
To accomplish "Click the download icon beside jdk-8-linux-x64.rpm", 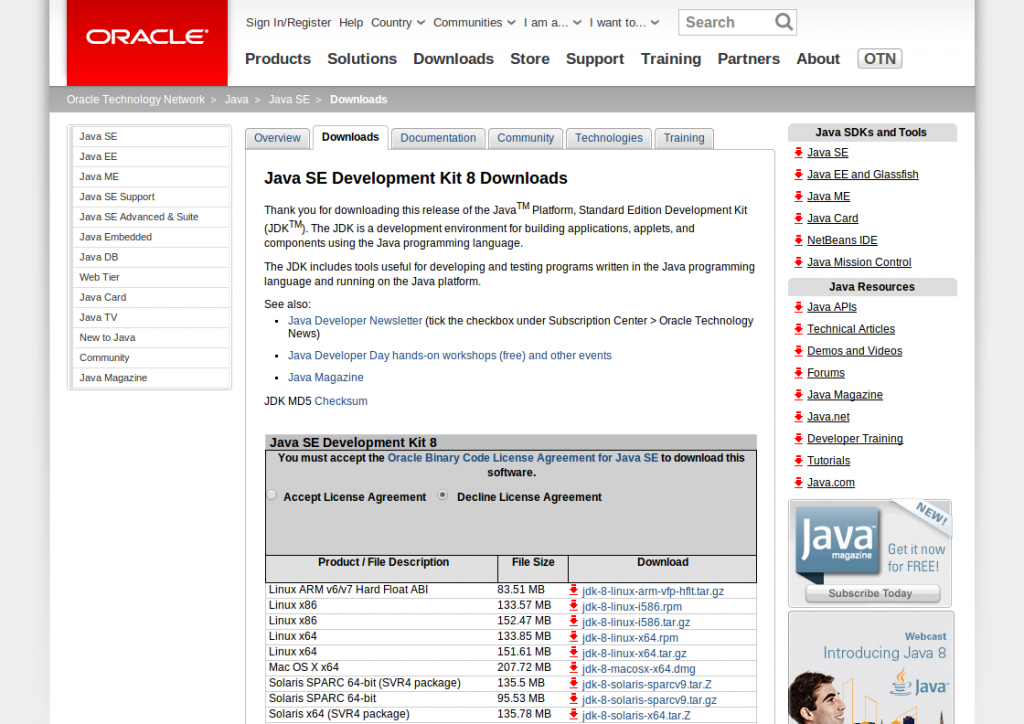I will (573, 636).
